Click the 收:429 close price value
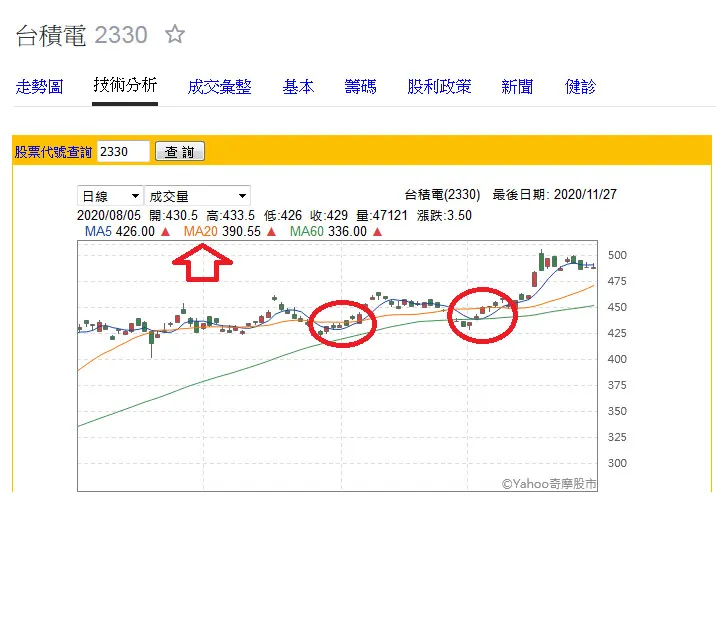The image size is (720, 634). click(x=329, y=215)
